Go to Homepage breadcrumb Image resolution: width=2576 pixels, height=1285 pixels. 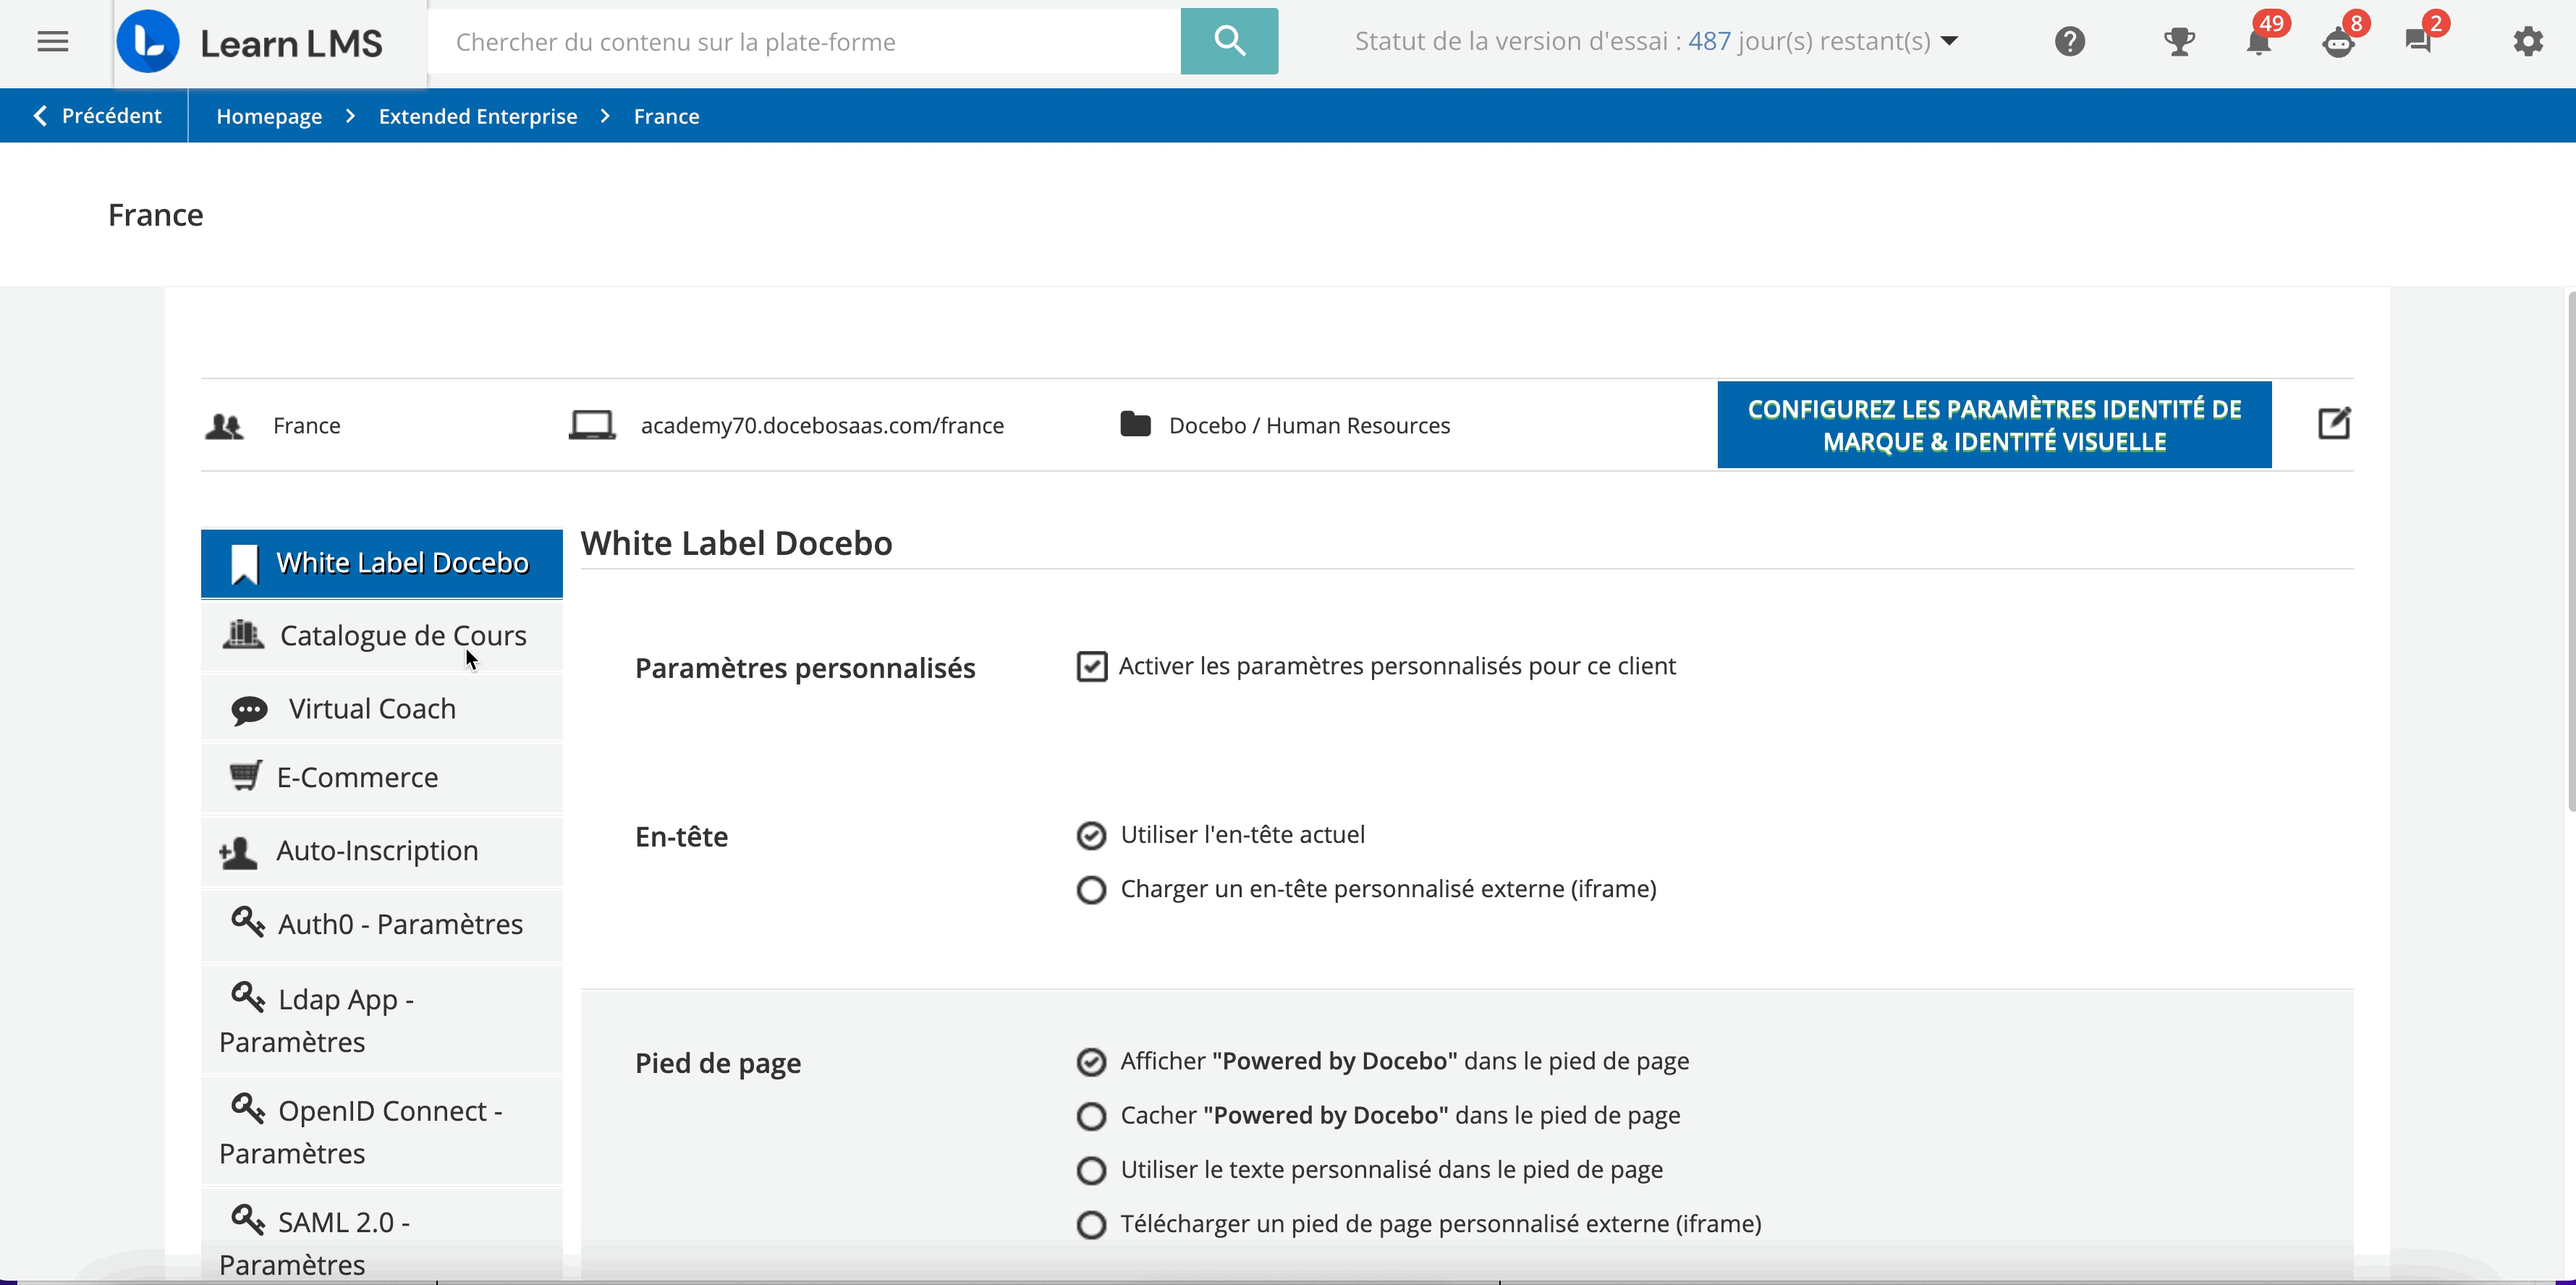tap(269, 116)
